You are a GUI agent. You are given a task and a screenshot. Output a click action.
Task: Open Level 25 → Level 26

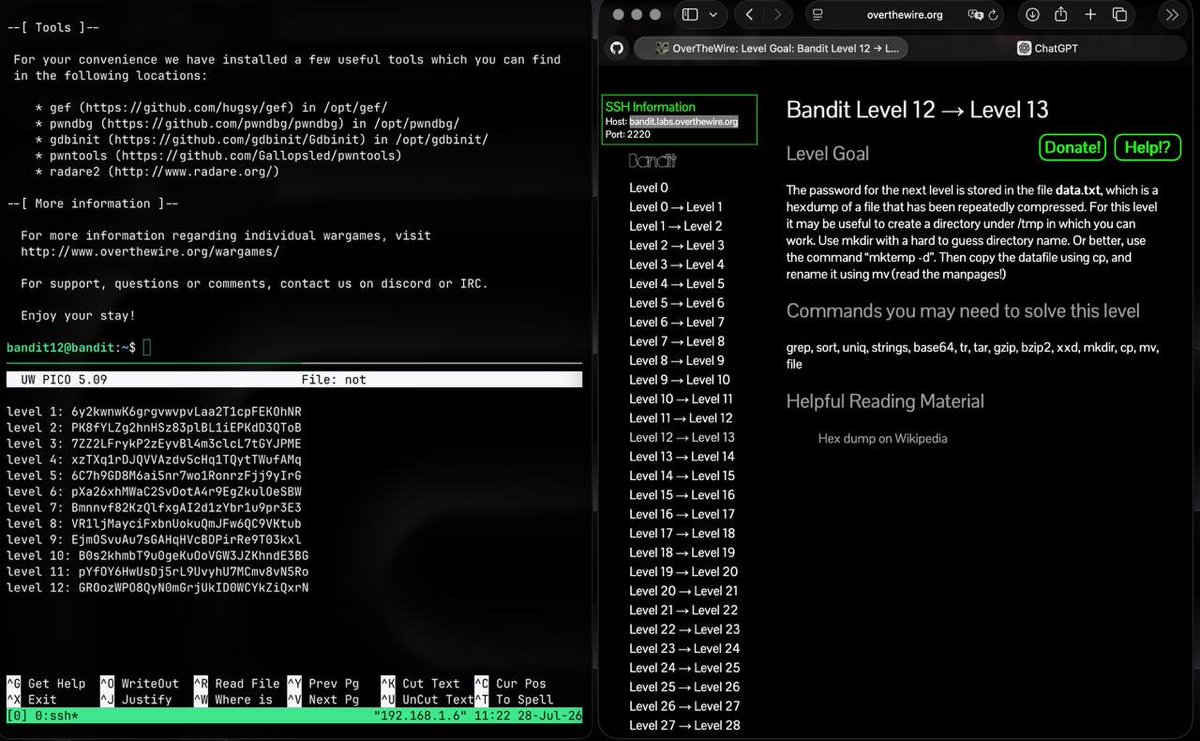pyautogui.click(x=685, y=686)
